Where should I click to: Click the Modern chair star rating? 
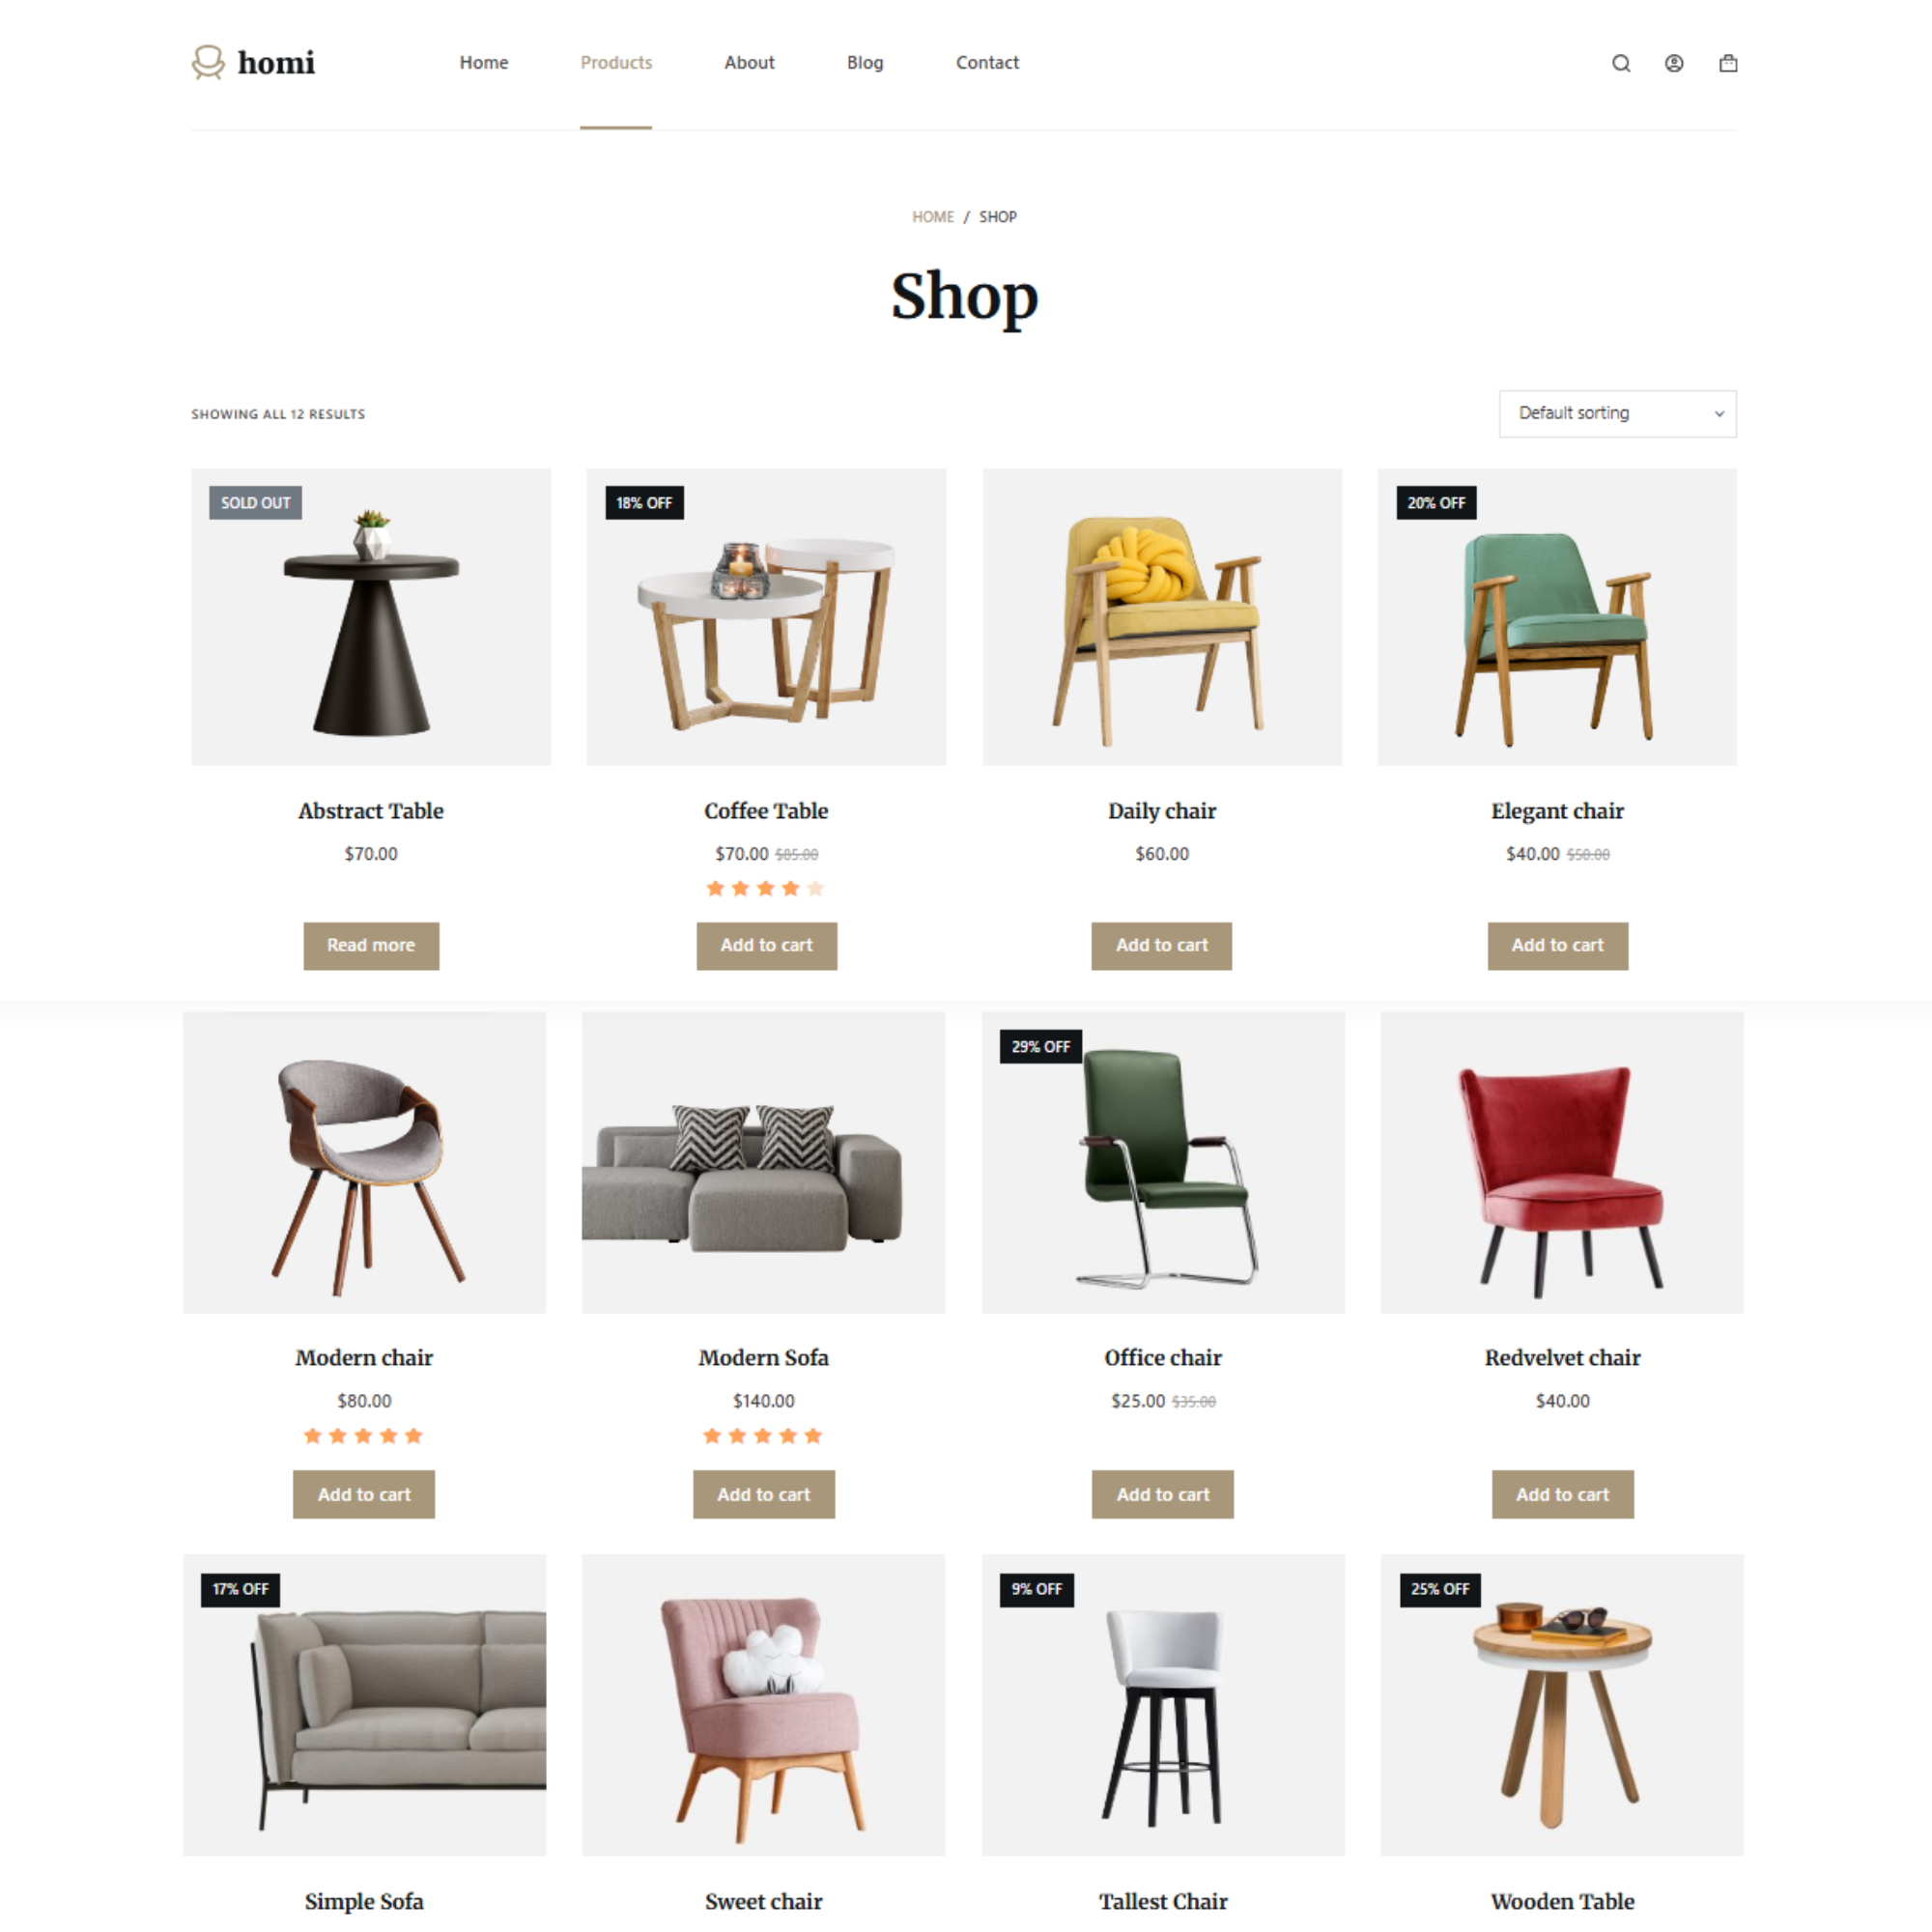pyautogui.click(x=363, y=1436)
